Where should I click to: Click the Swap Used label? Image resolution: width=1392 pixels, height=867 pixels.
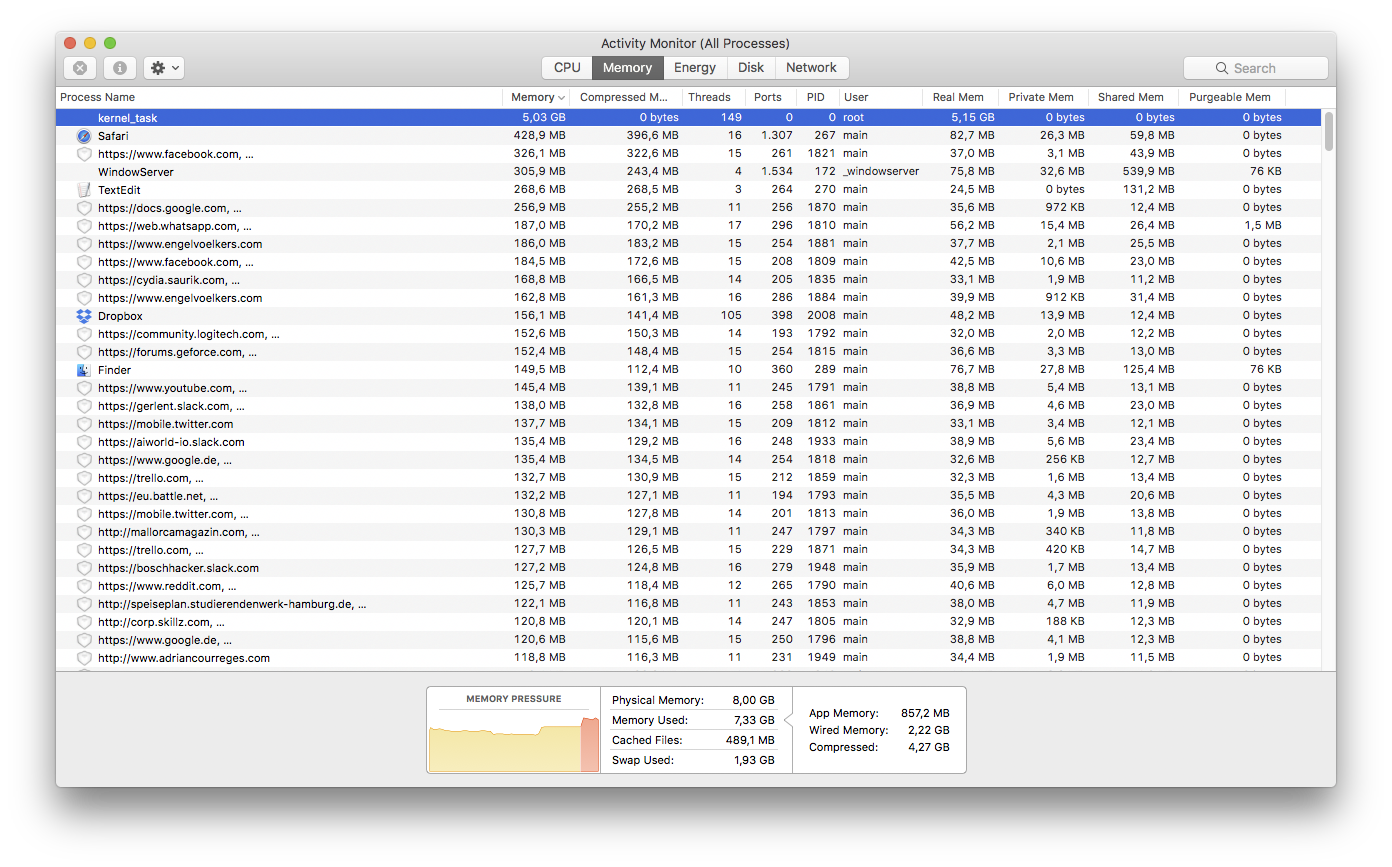point(643,760)
